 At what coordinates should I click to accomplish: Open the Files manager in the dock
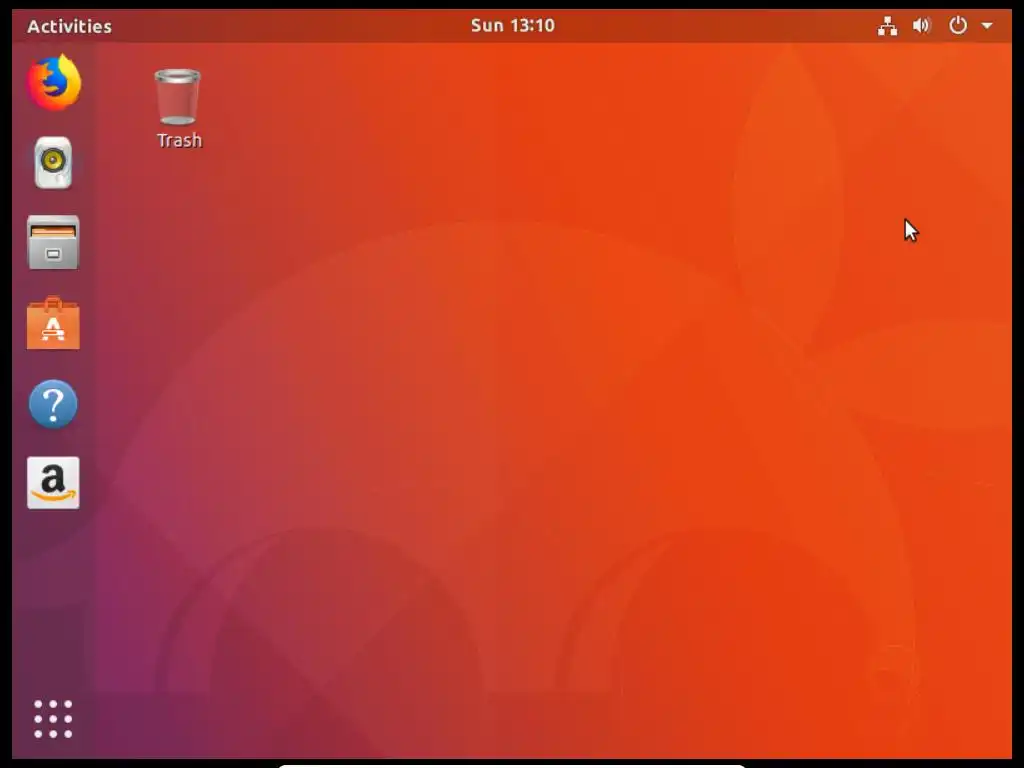click(54, 242)
